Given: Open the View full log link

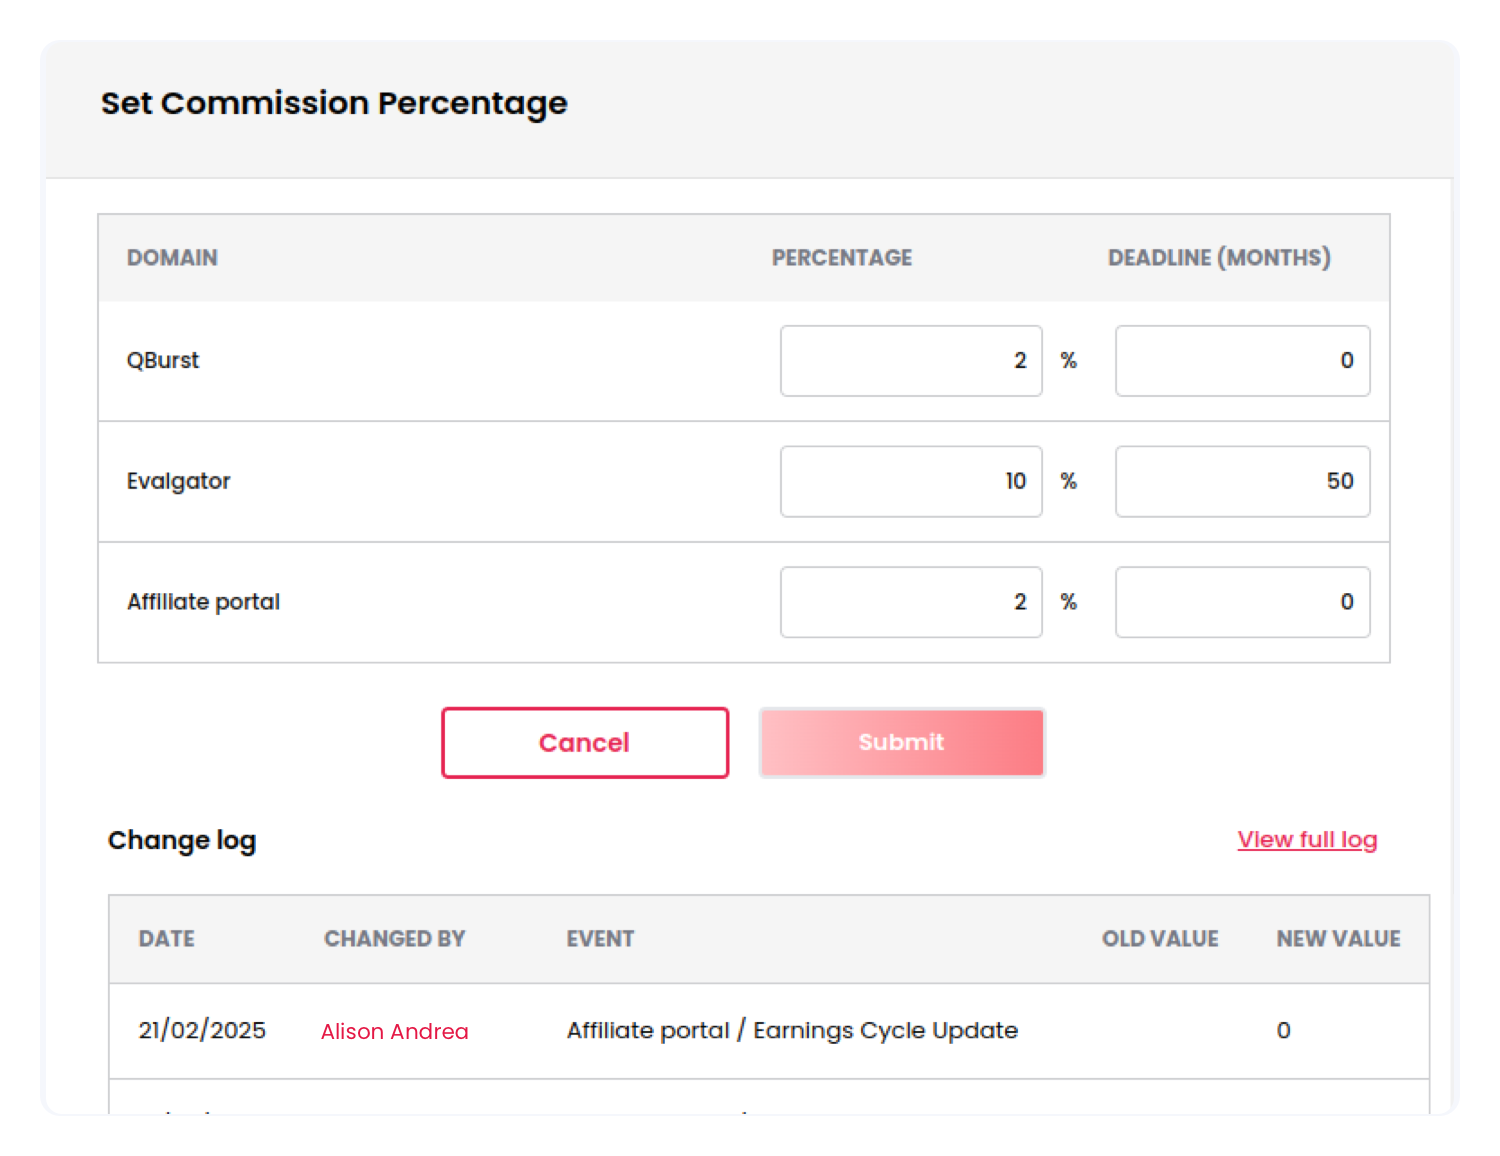Looking at the screenshot, I should tap(1306, 839).
